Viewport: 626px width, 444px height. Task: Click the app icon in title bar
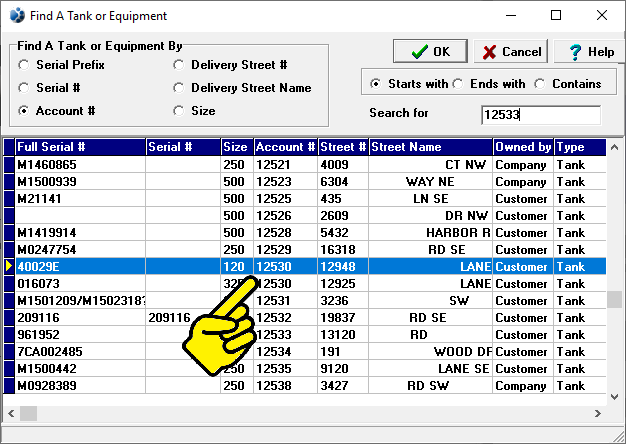coord(17,16)
